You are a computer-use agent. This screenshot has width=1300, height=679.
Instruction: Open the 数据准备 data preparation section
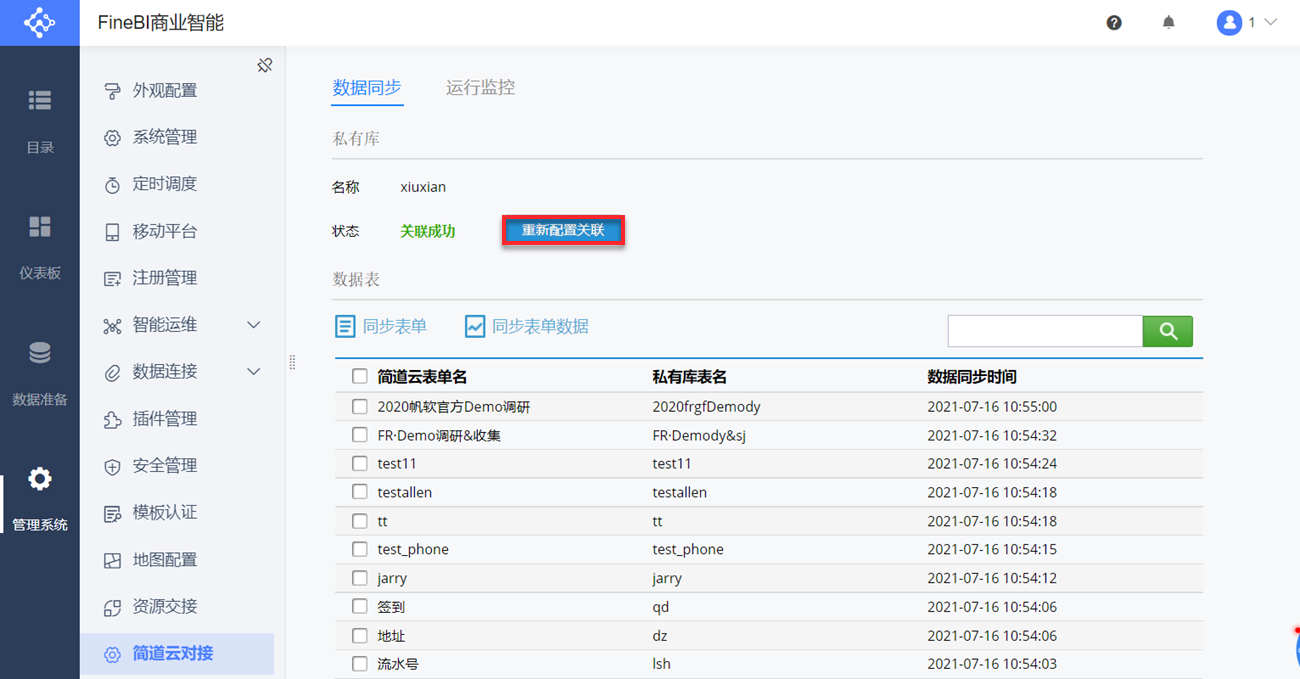point(40,374)
